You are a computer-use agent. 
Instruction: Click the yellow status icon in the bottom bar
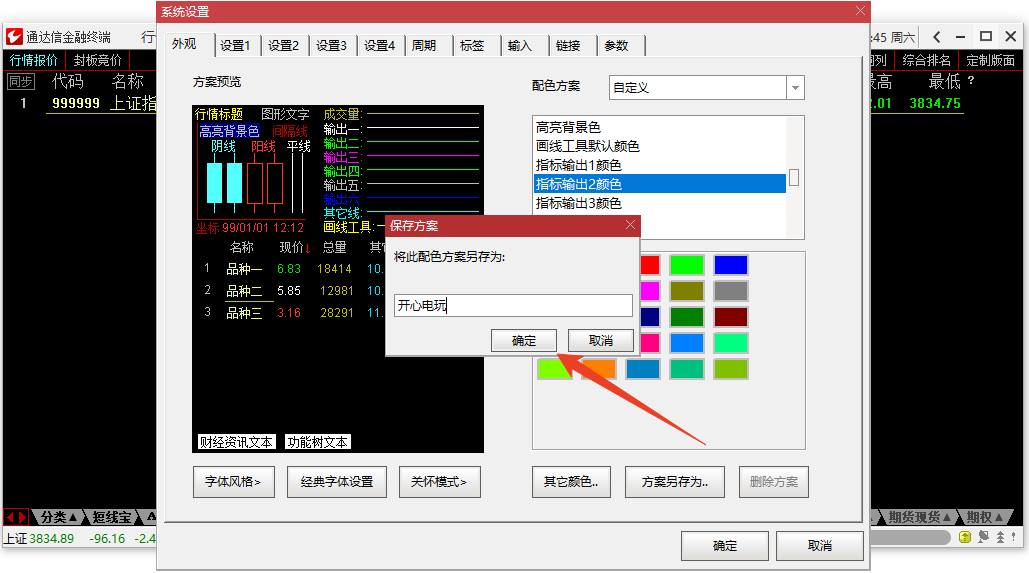coord(965,537)
